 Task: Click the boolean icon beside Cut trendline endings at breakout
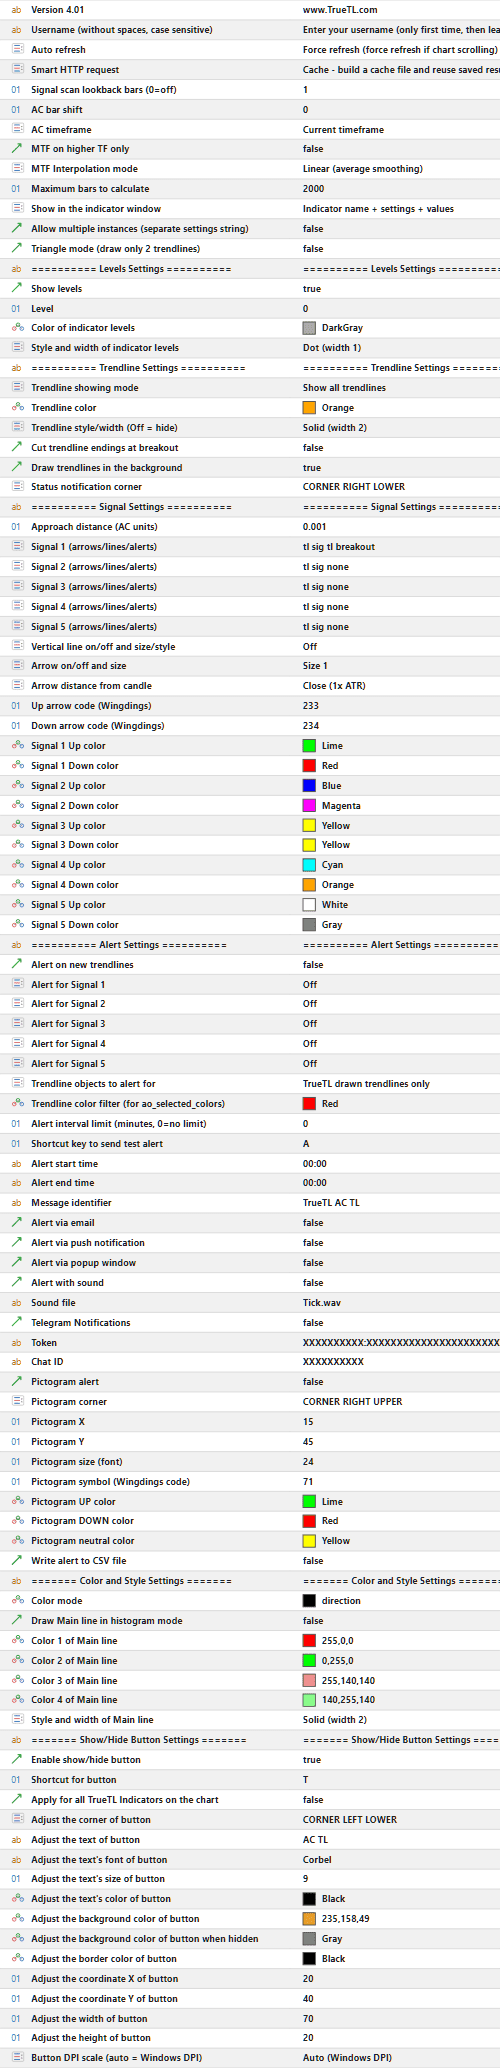pos(16,448)
